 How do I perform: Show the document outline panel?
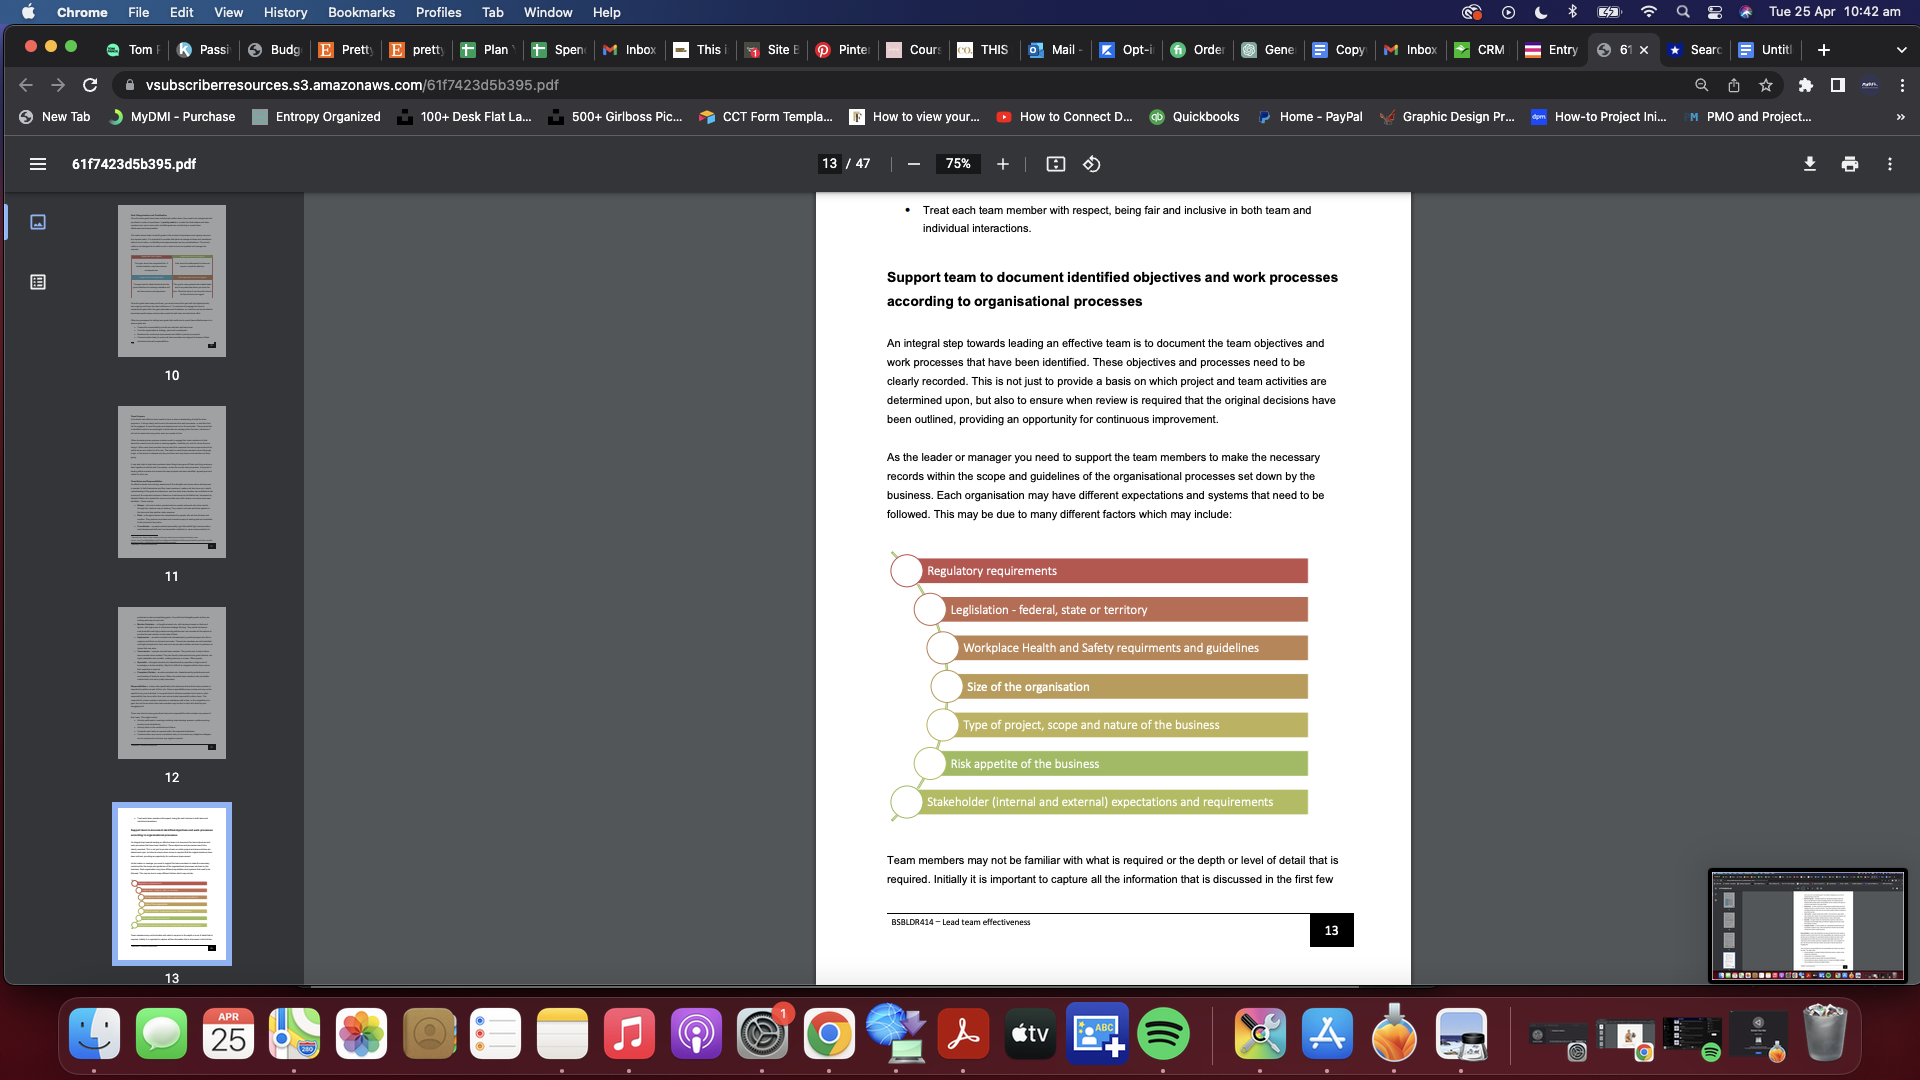pos(38,283)
